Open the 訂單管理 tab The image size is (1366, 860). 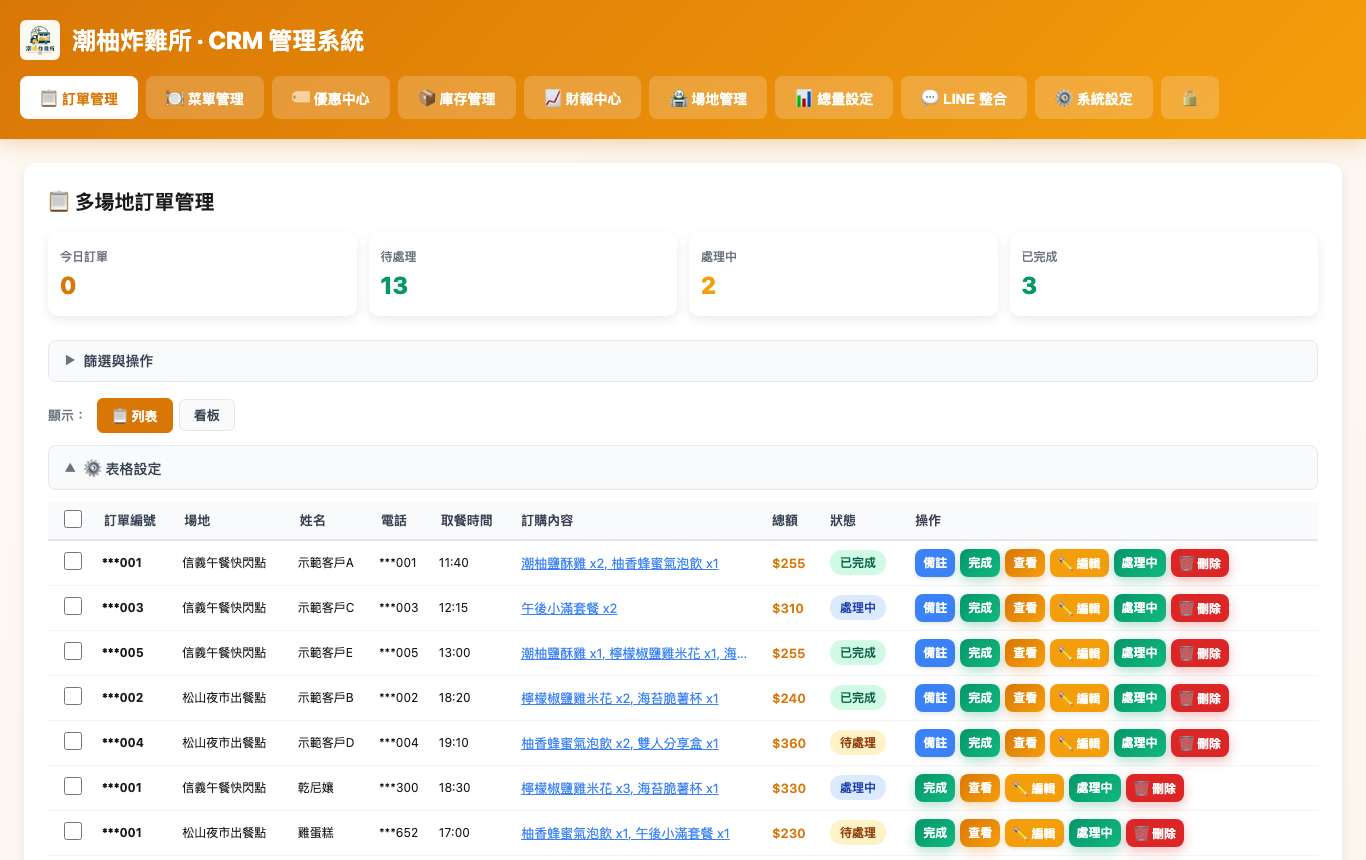point(79,98)
